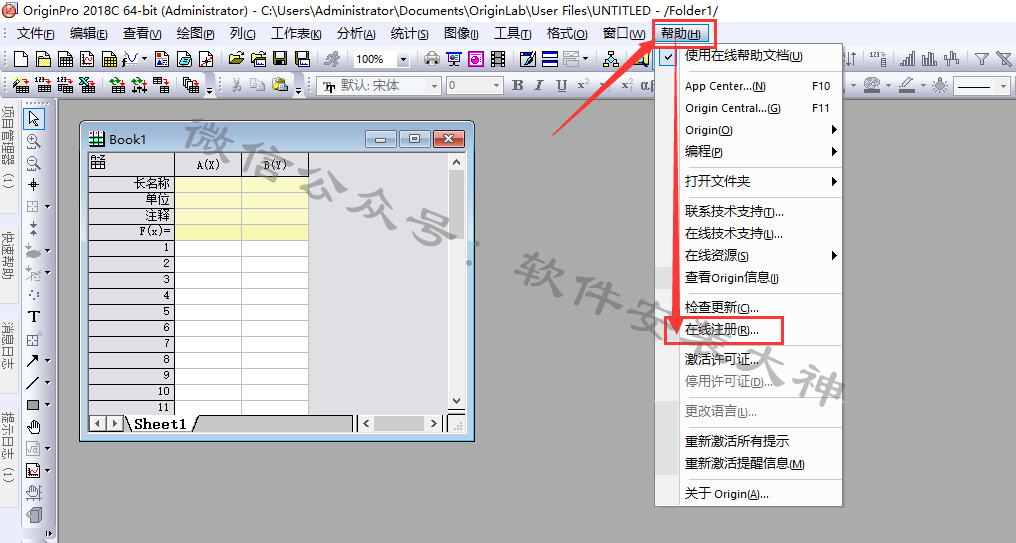Click the funnel Add Filter icon
The image size is (1016, 543).
982,60
